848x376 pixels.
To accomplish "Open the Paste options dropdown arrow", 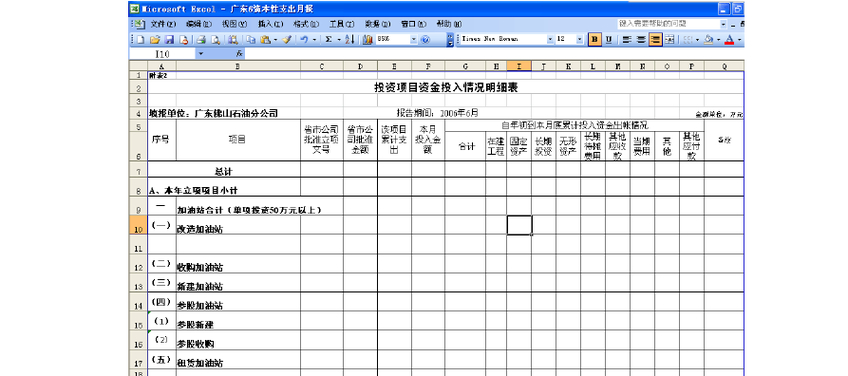I will tap(275, 39).
